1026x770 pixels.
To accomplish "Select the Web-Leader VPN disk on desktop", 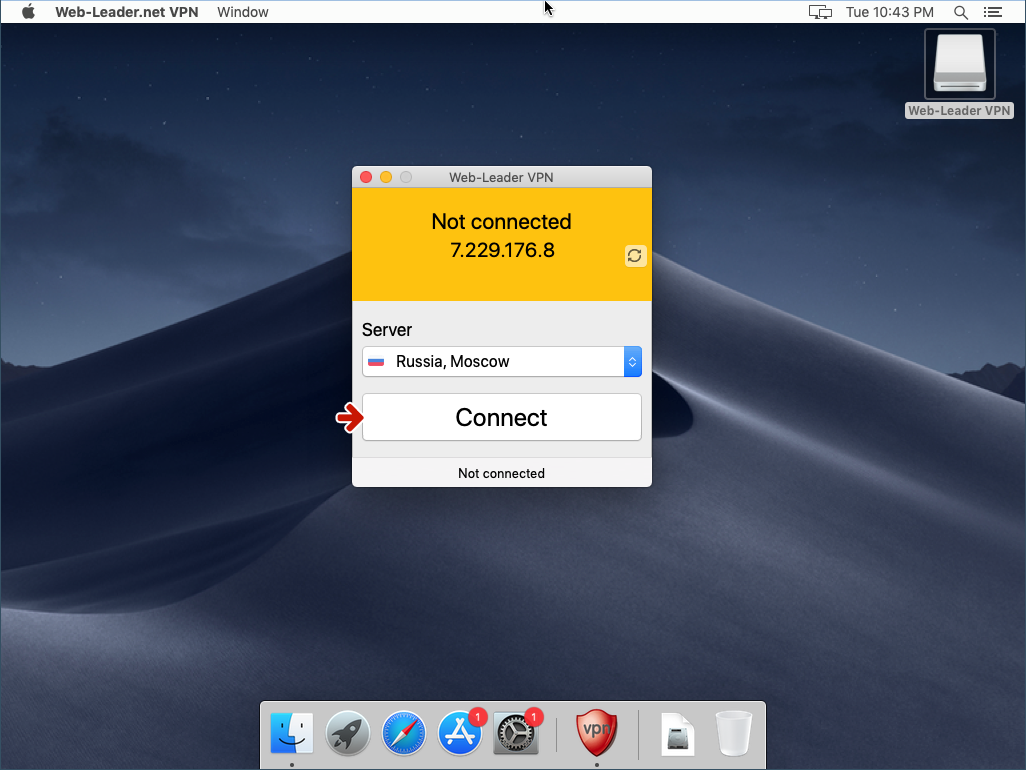I will (959, 73).
